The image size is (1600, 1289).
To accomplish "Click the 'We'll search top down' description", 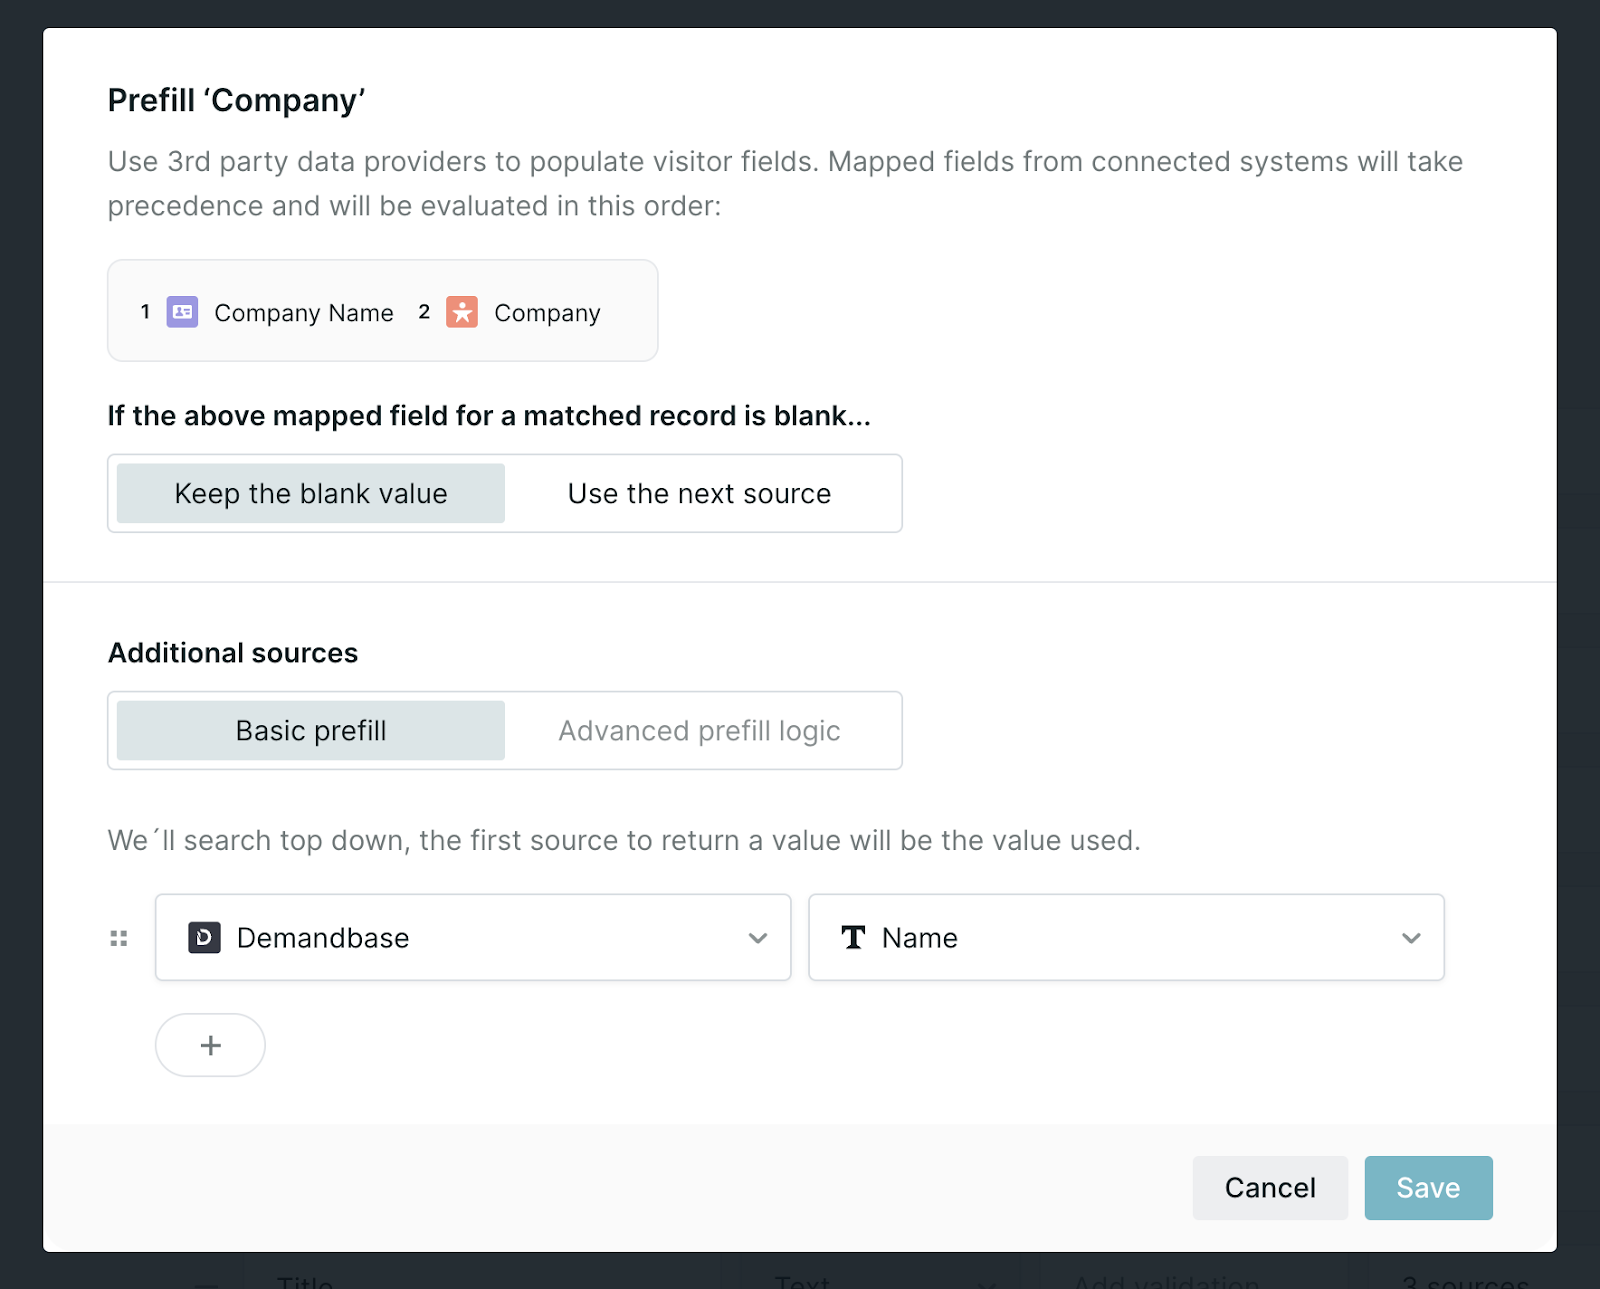I will (624, 840).
